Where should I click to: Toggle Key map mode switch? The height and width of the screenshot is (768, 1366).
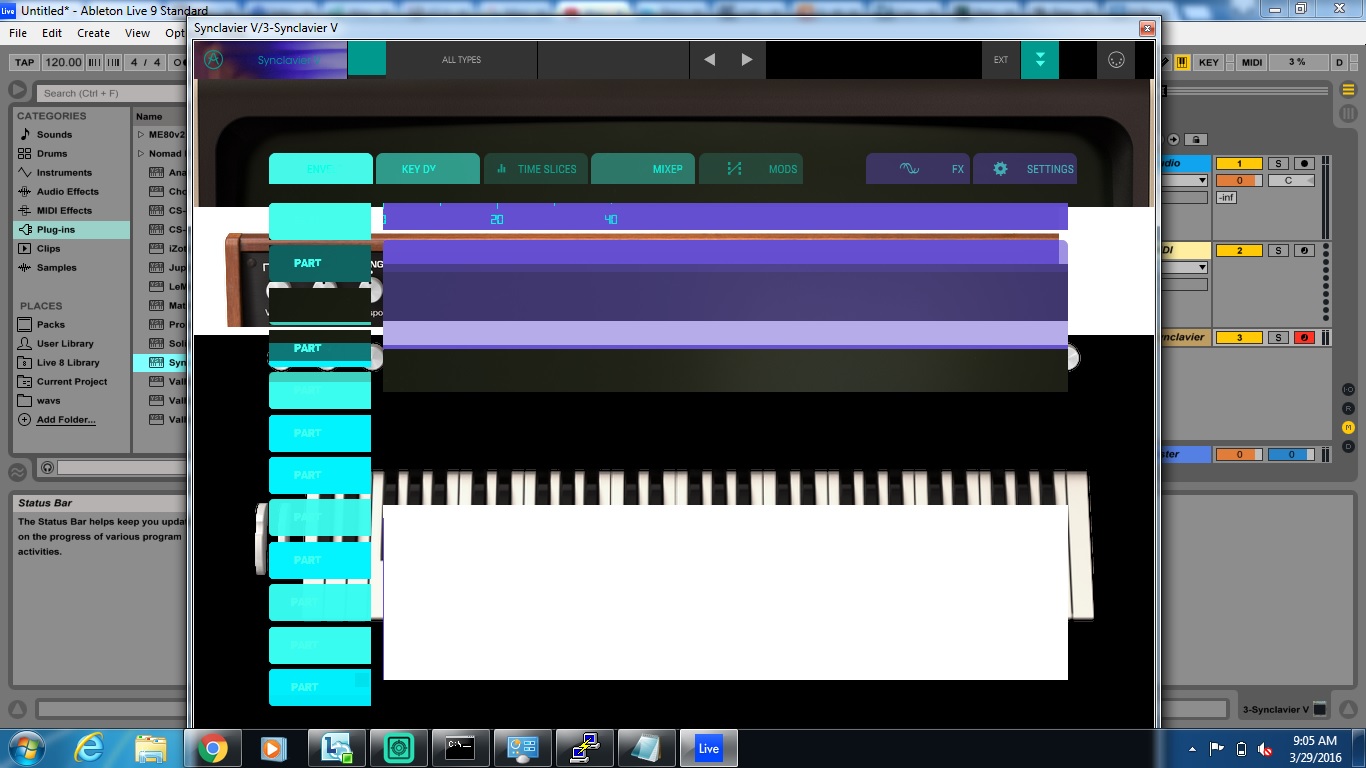point(1209,62)
